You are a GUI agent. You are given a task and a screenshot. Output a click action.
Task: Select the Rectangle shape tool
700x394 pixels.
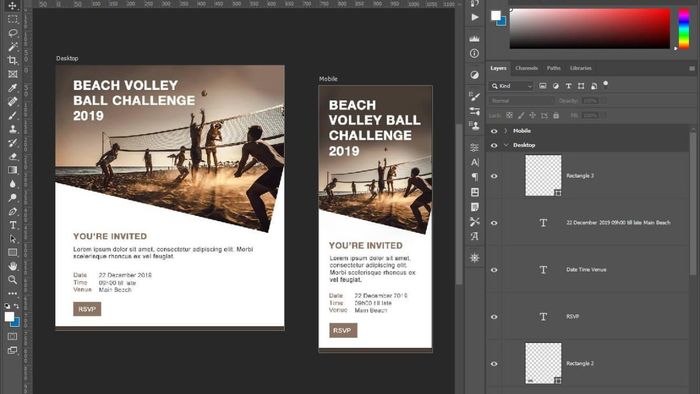point(12,253)
